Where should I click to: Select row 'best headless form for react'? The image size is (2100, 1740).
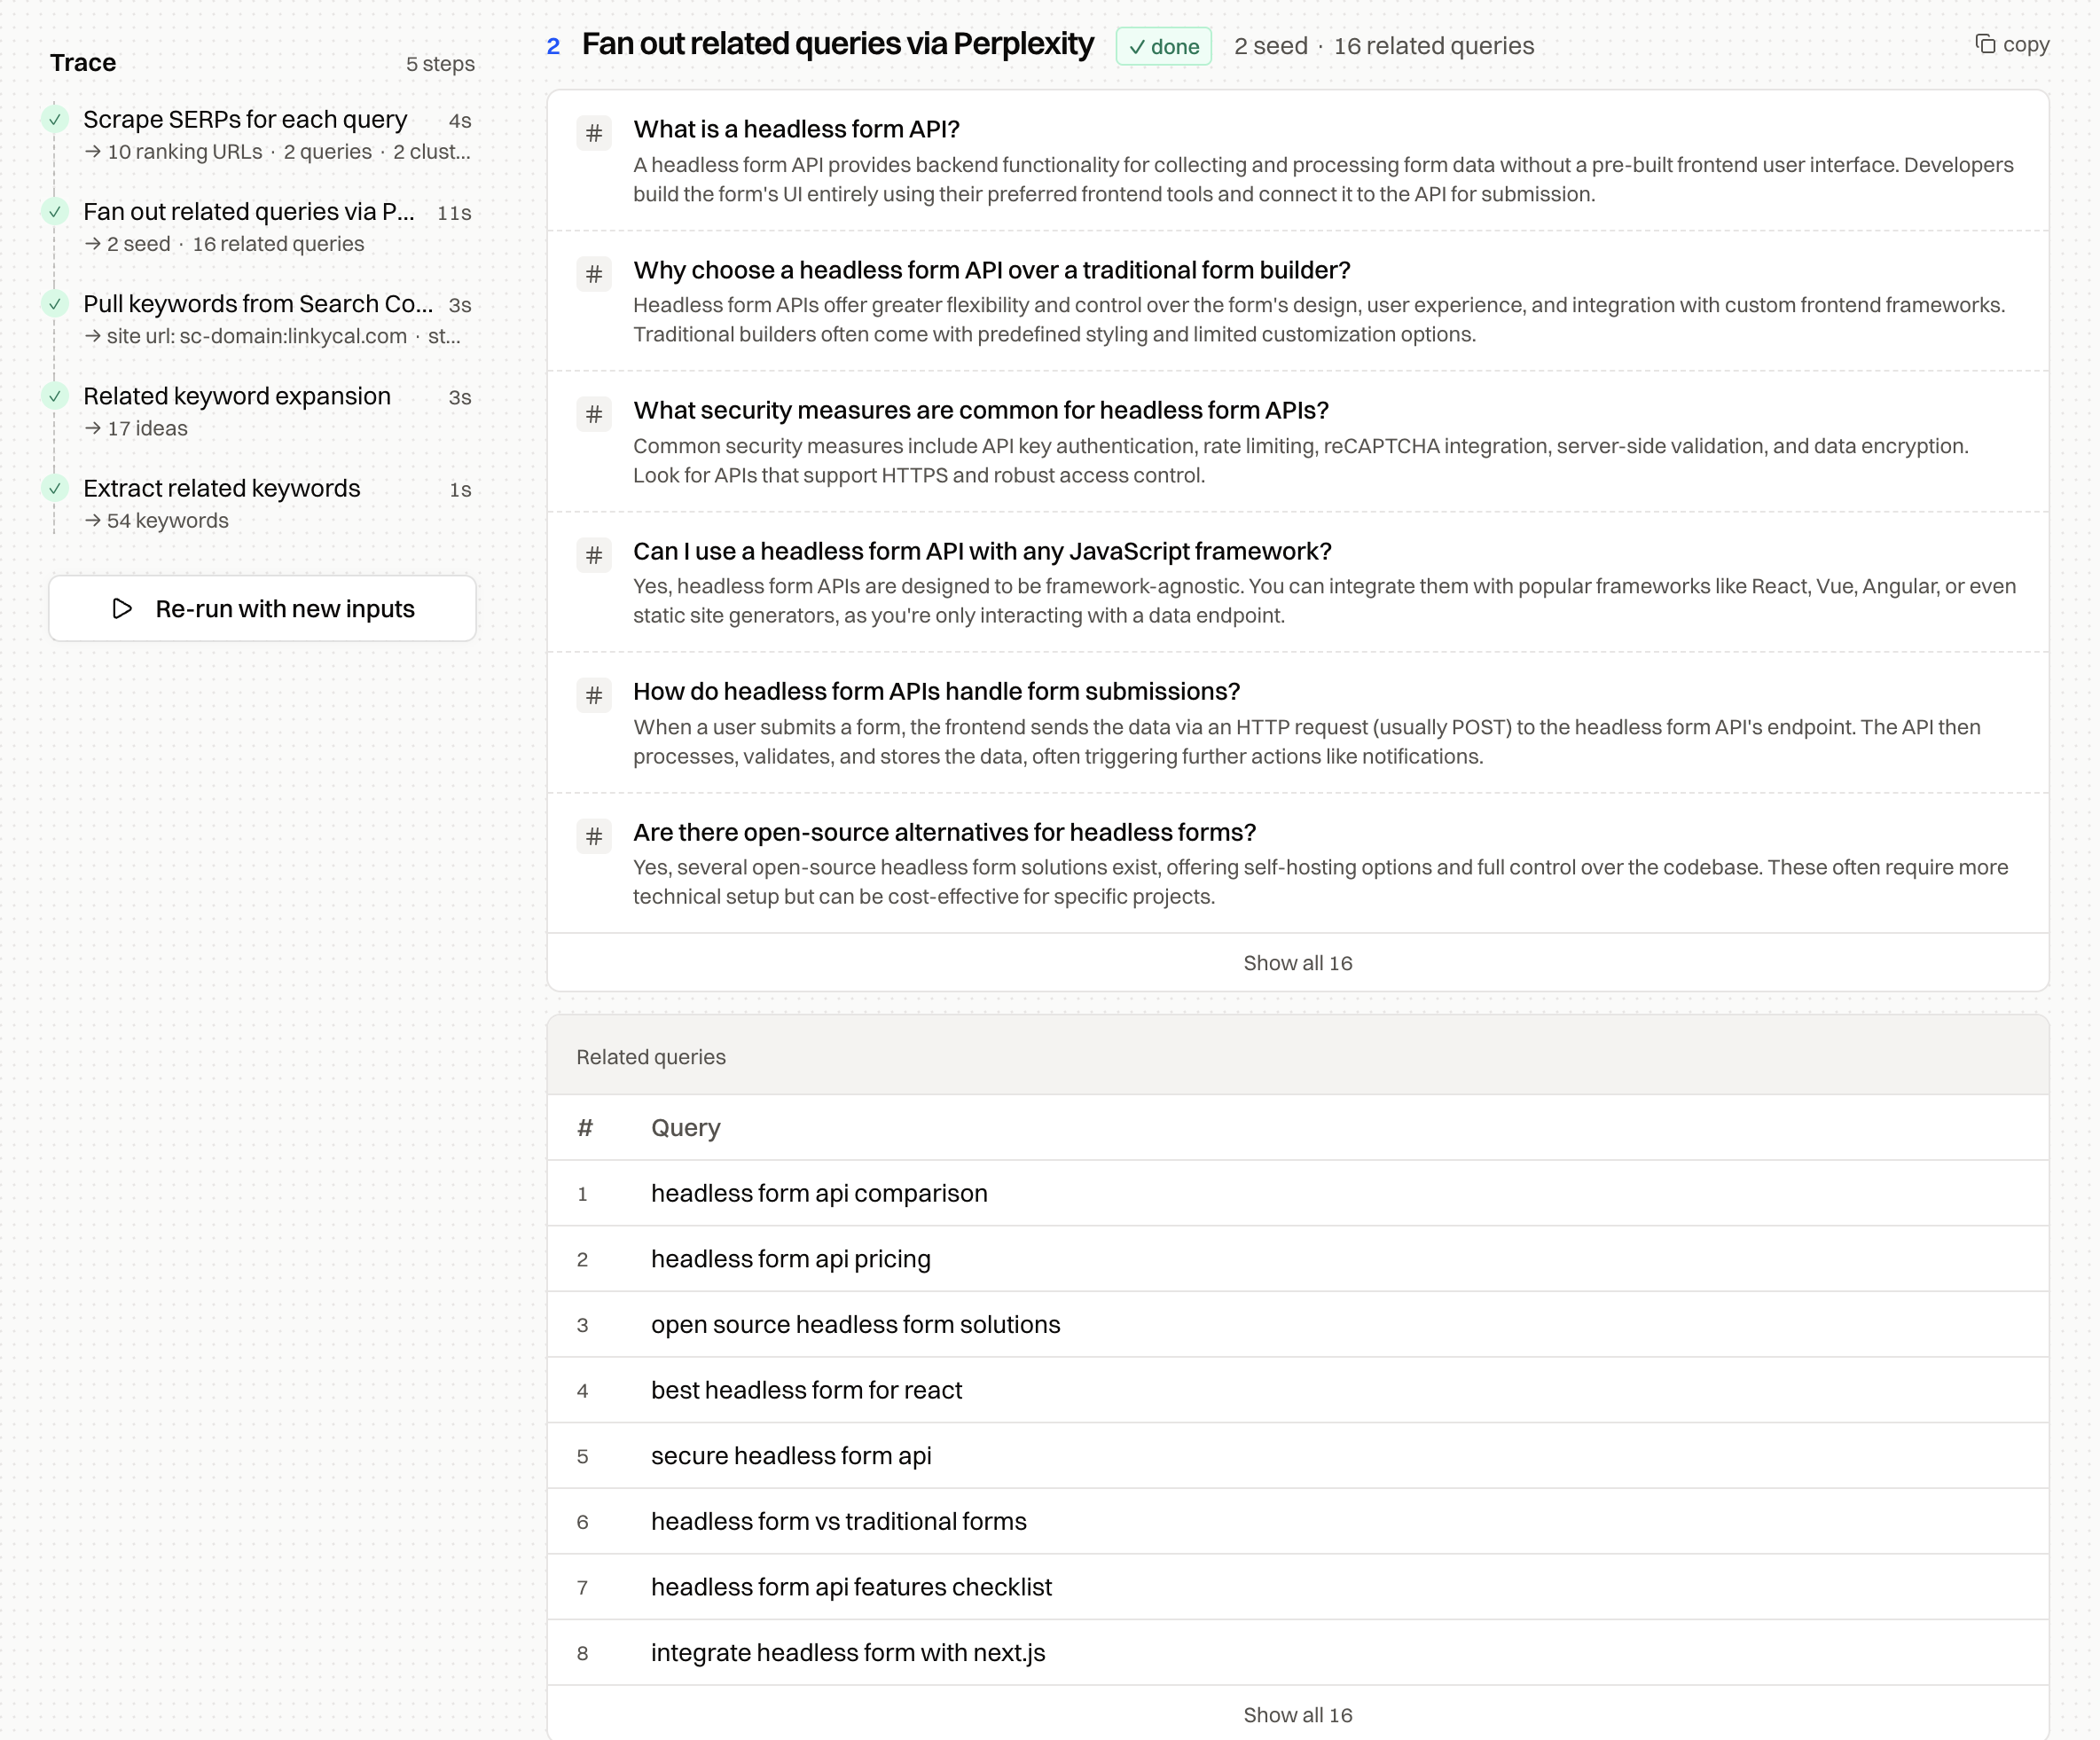point(1297,1390)
